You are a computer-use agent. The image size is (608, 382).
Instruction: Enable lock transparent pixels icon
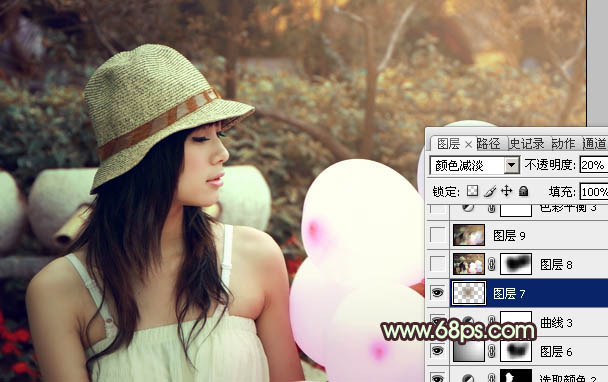tap(472, 191)
